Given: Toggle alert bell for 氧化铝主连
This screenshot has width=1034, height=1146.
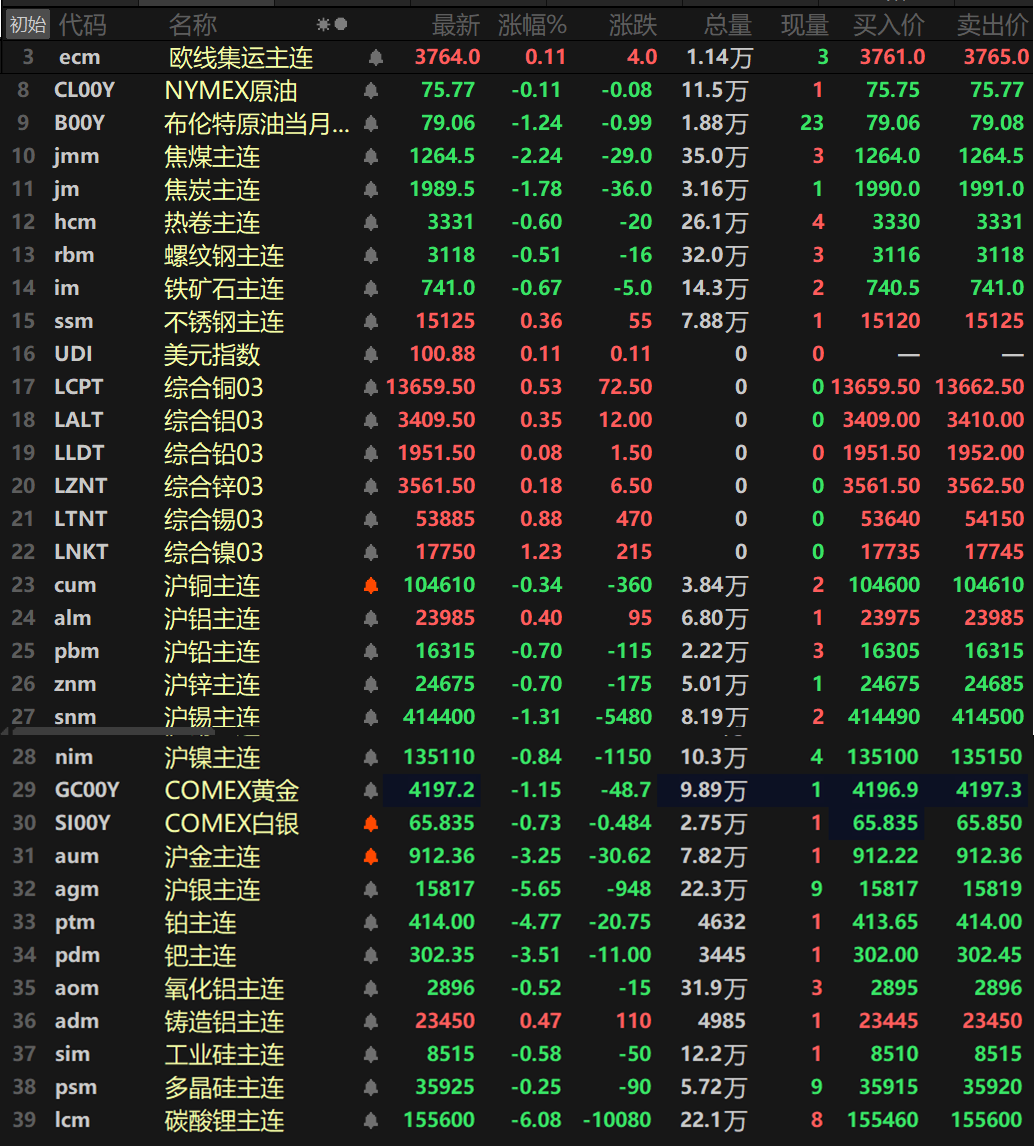Looking at the screenshot, I should click(371, 988).
